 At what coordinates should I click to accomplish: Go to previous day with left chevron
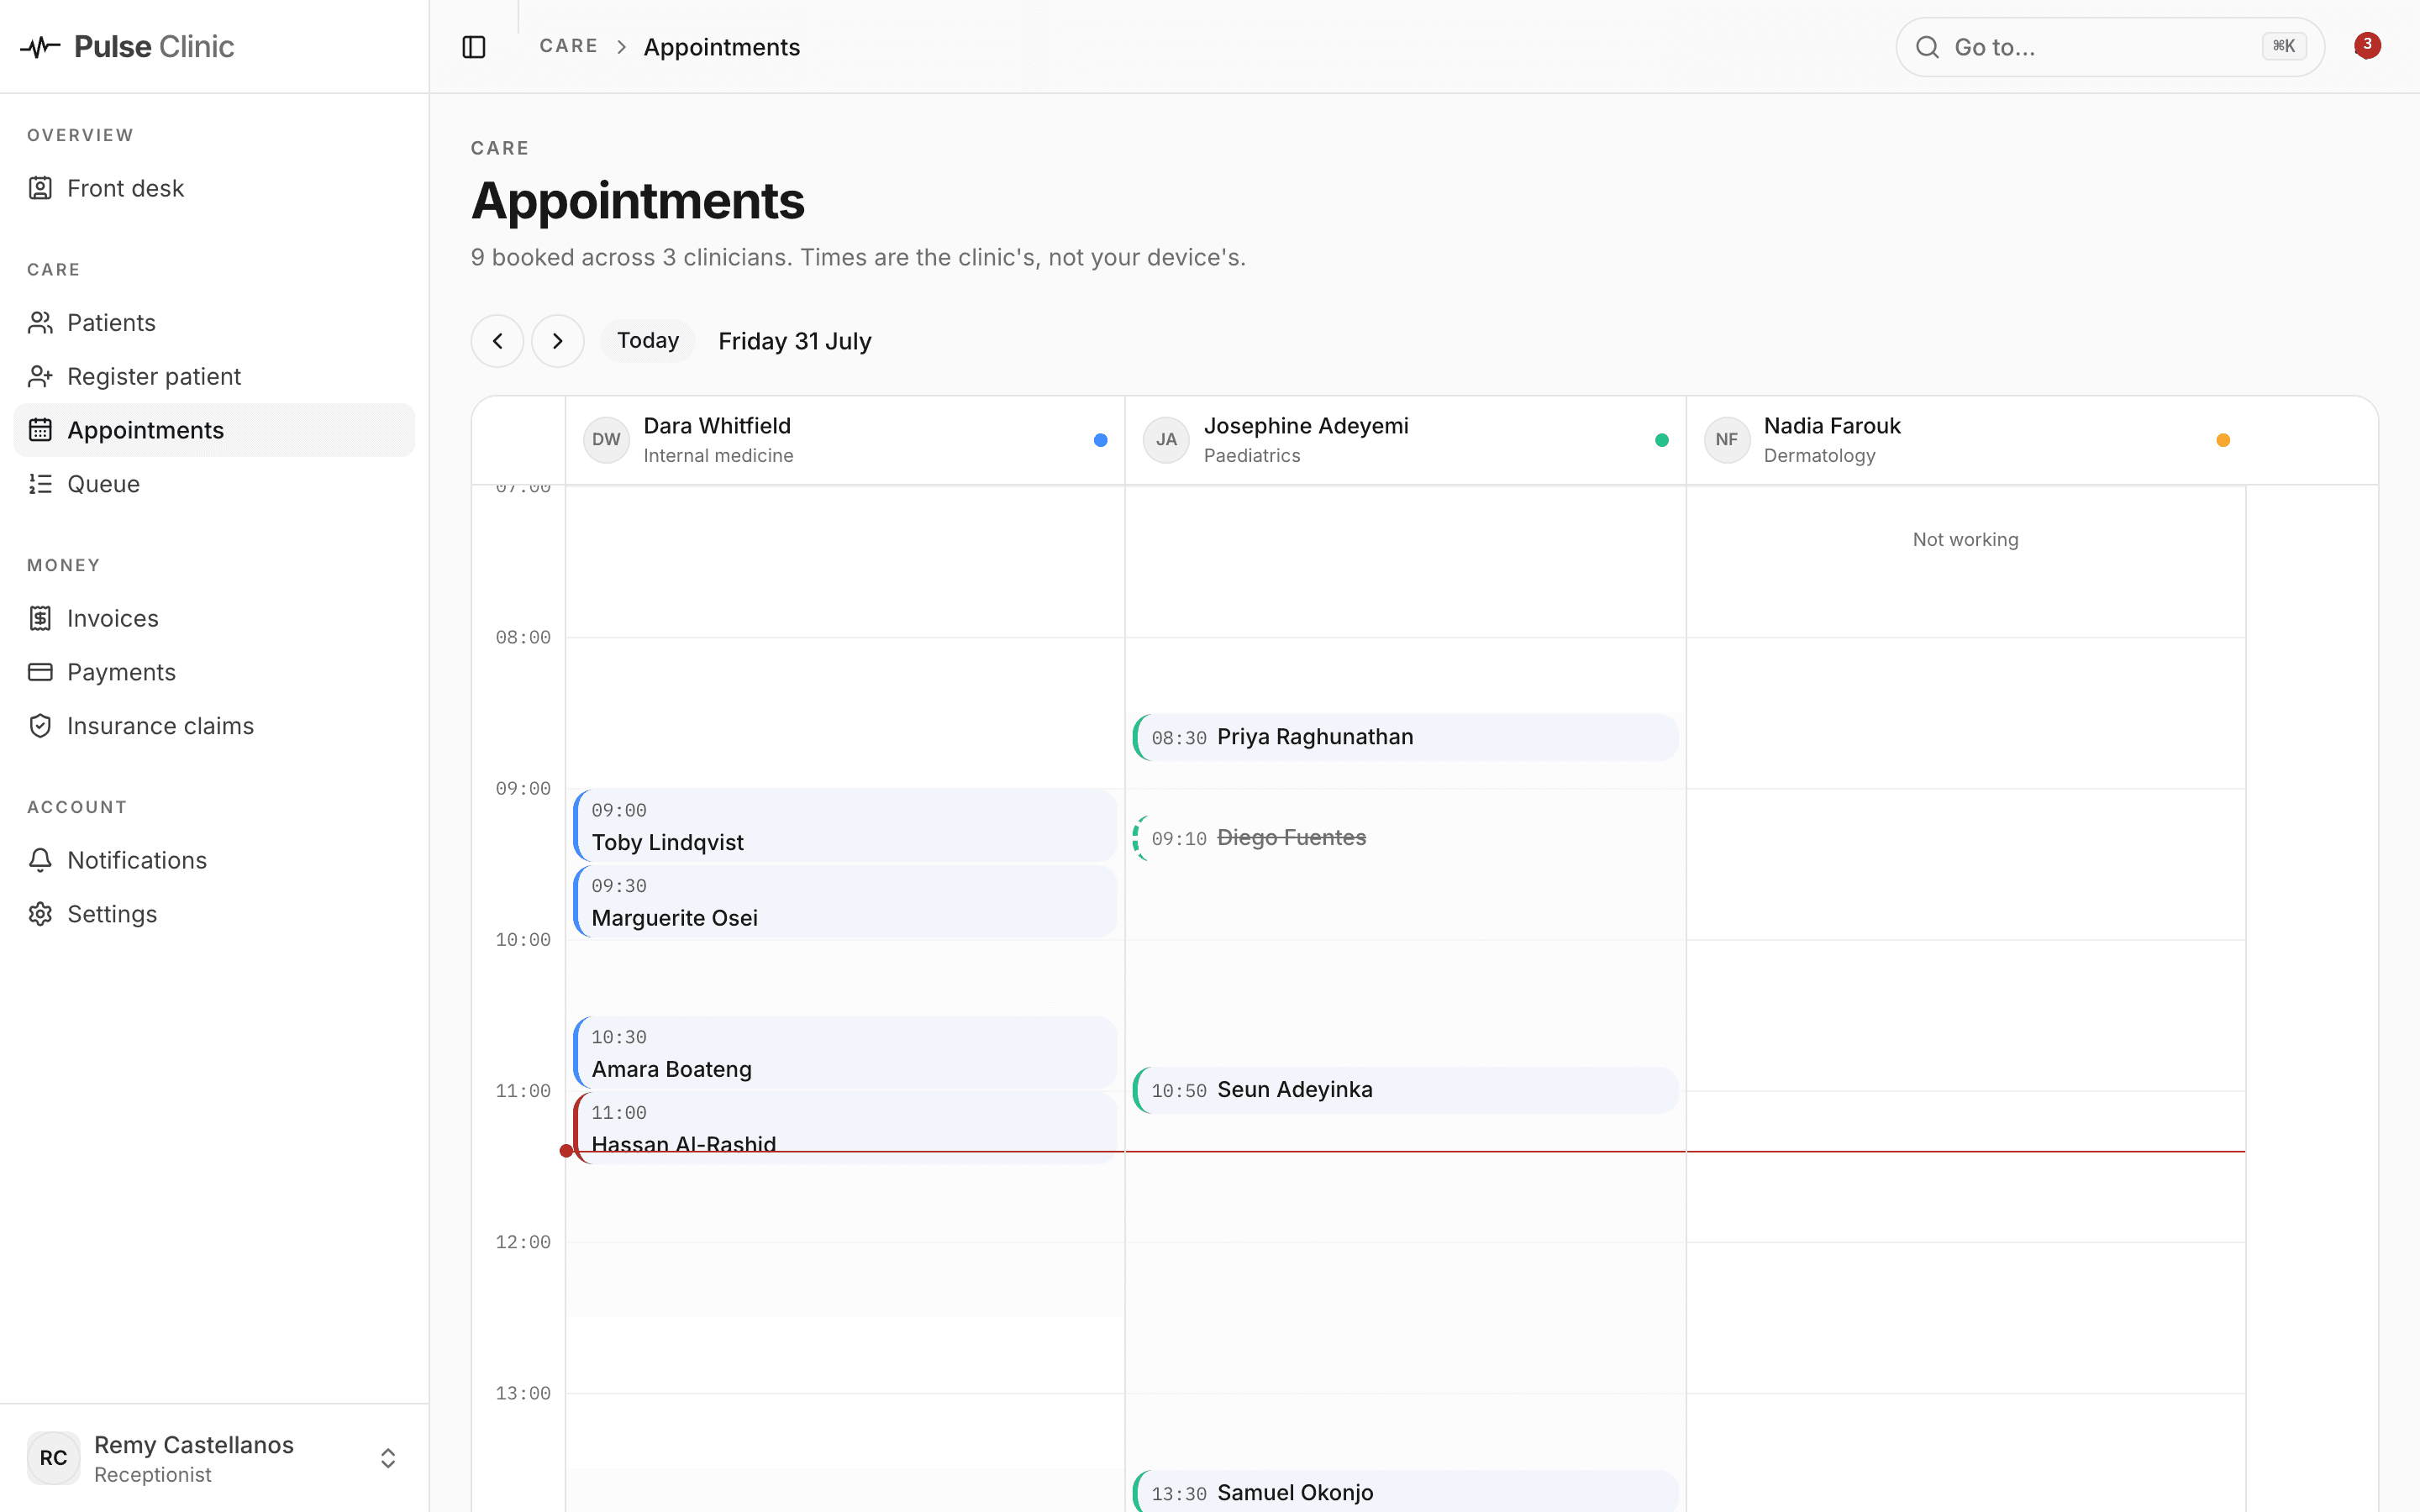497,341
